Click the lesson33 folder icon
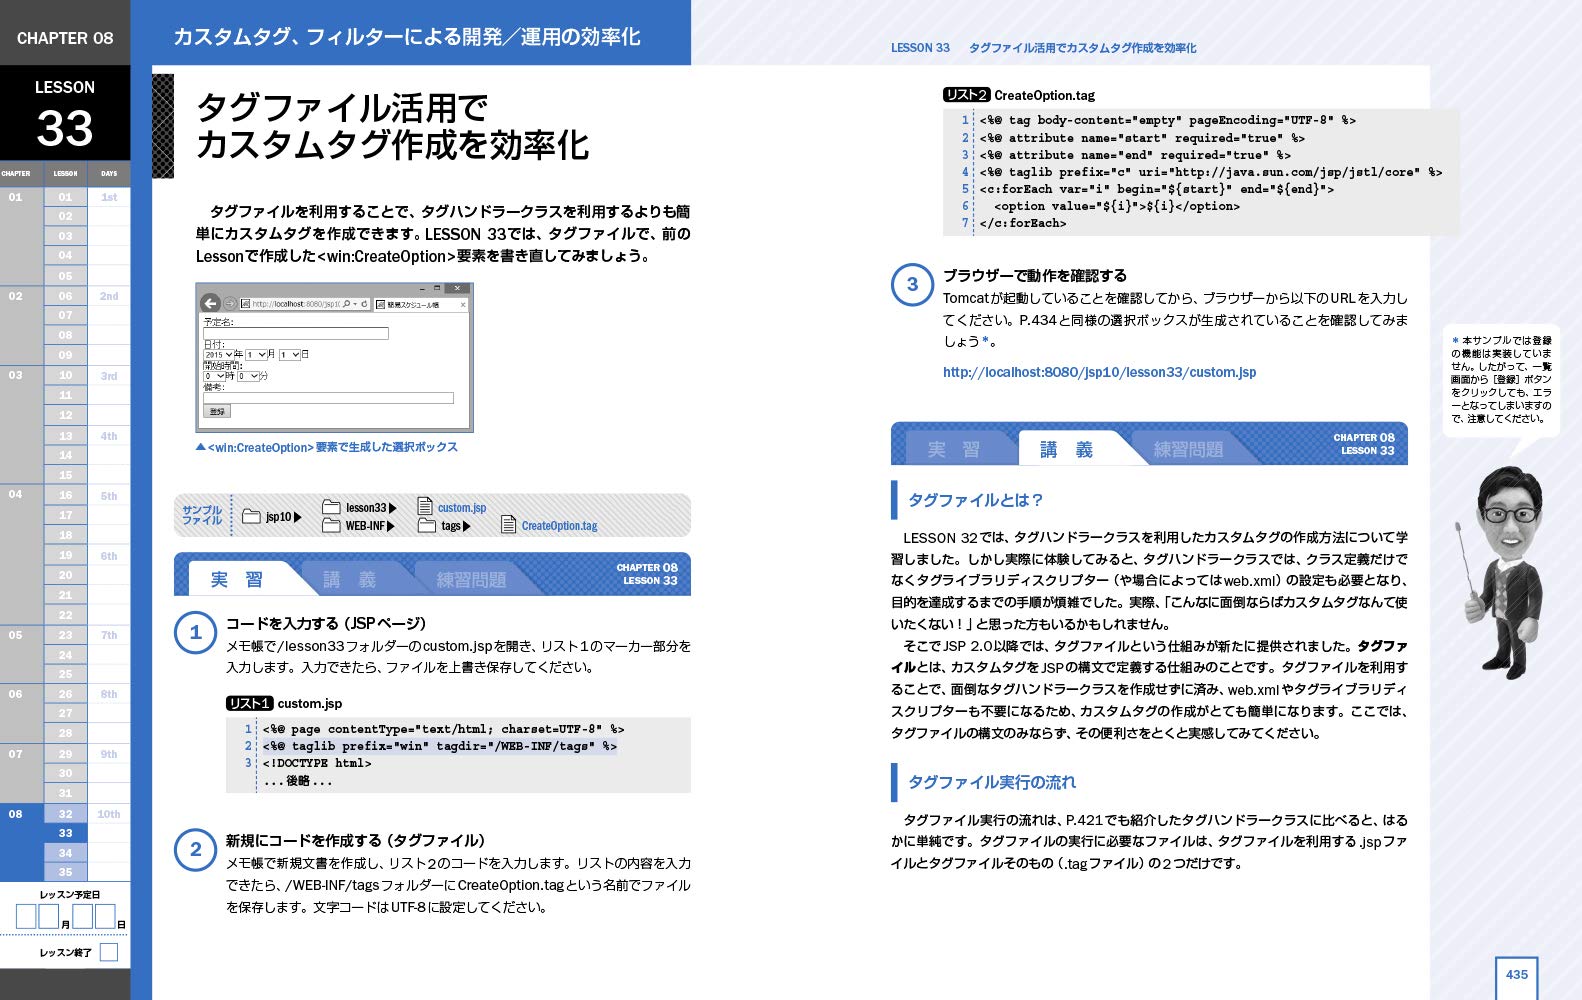The image size is (1582, 1000). pyautogui.click(x=331, y=507)
